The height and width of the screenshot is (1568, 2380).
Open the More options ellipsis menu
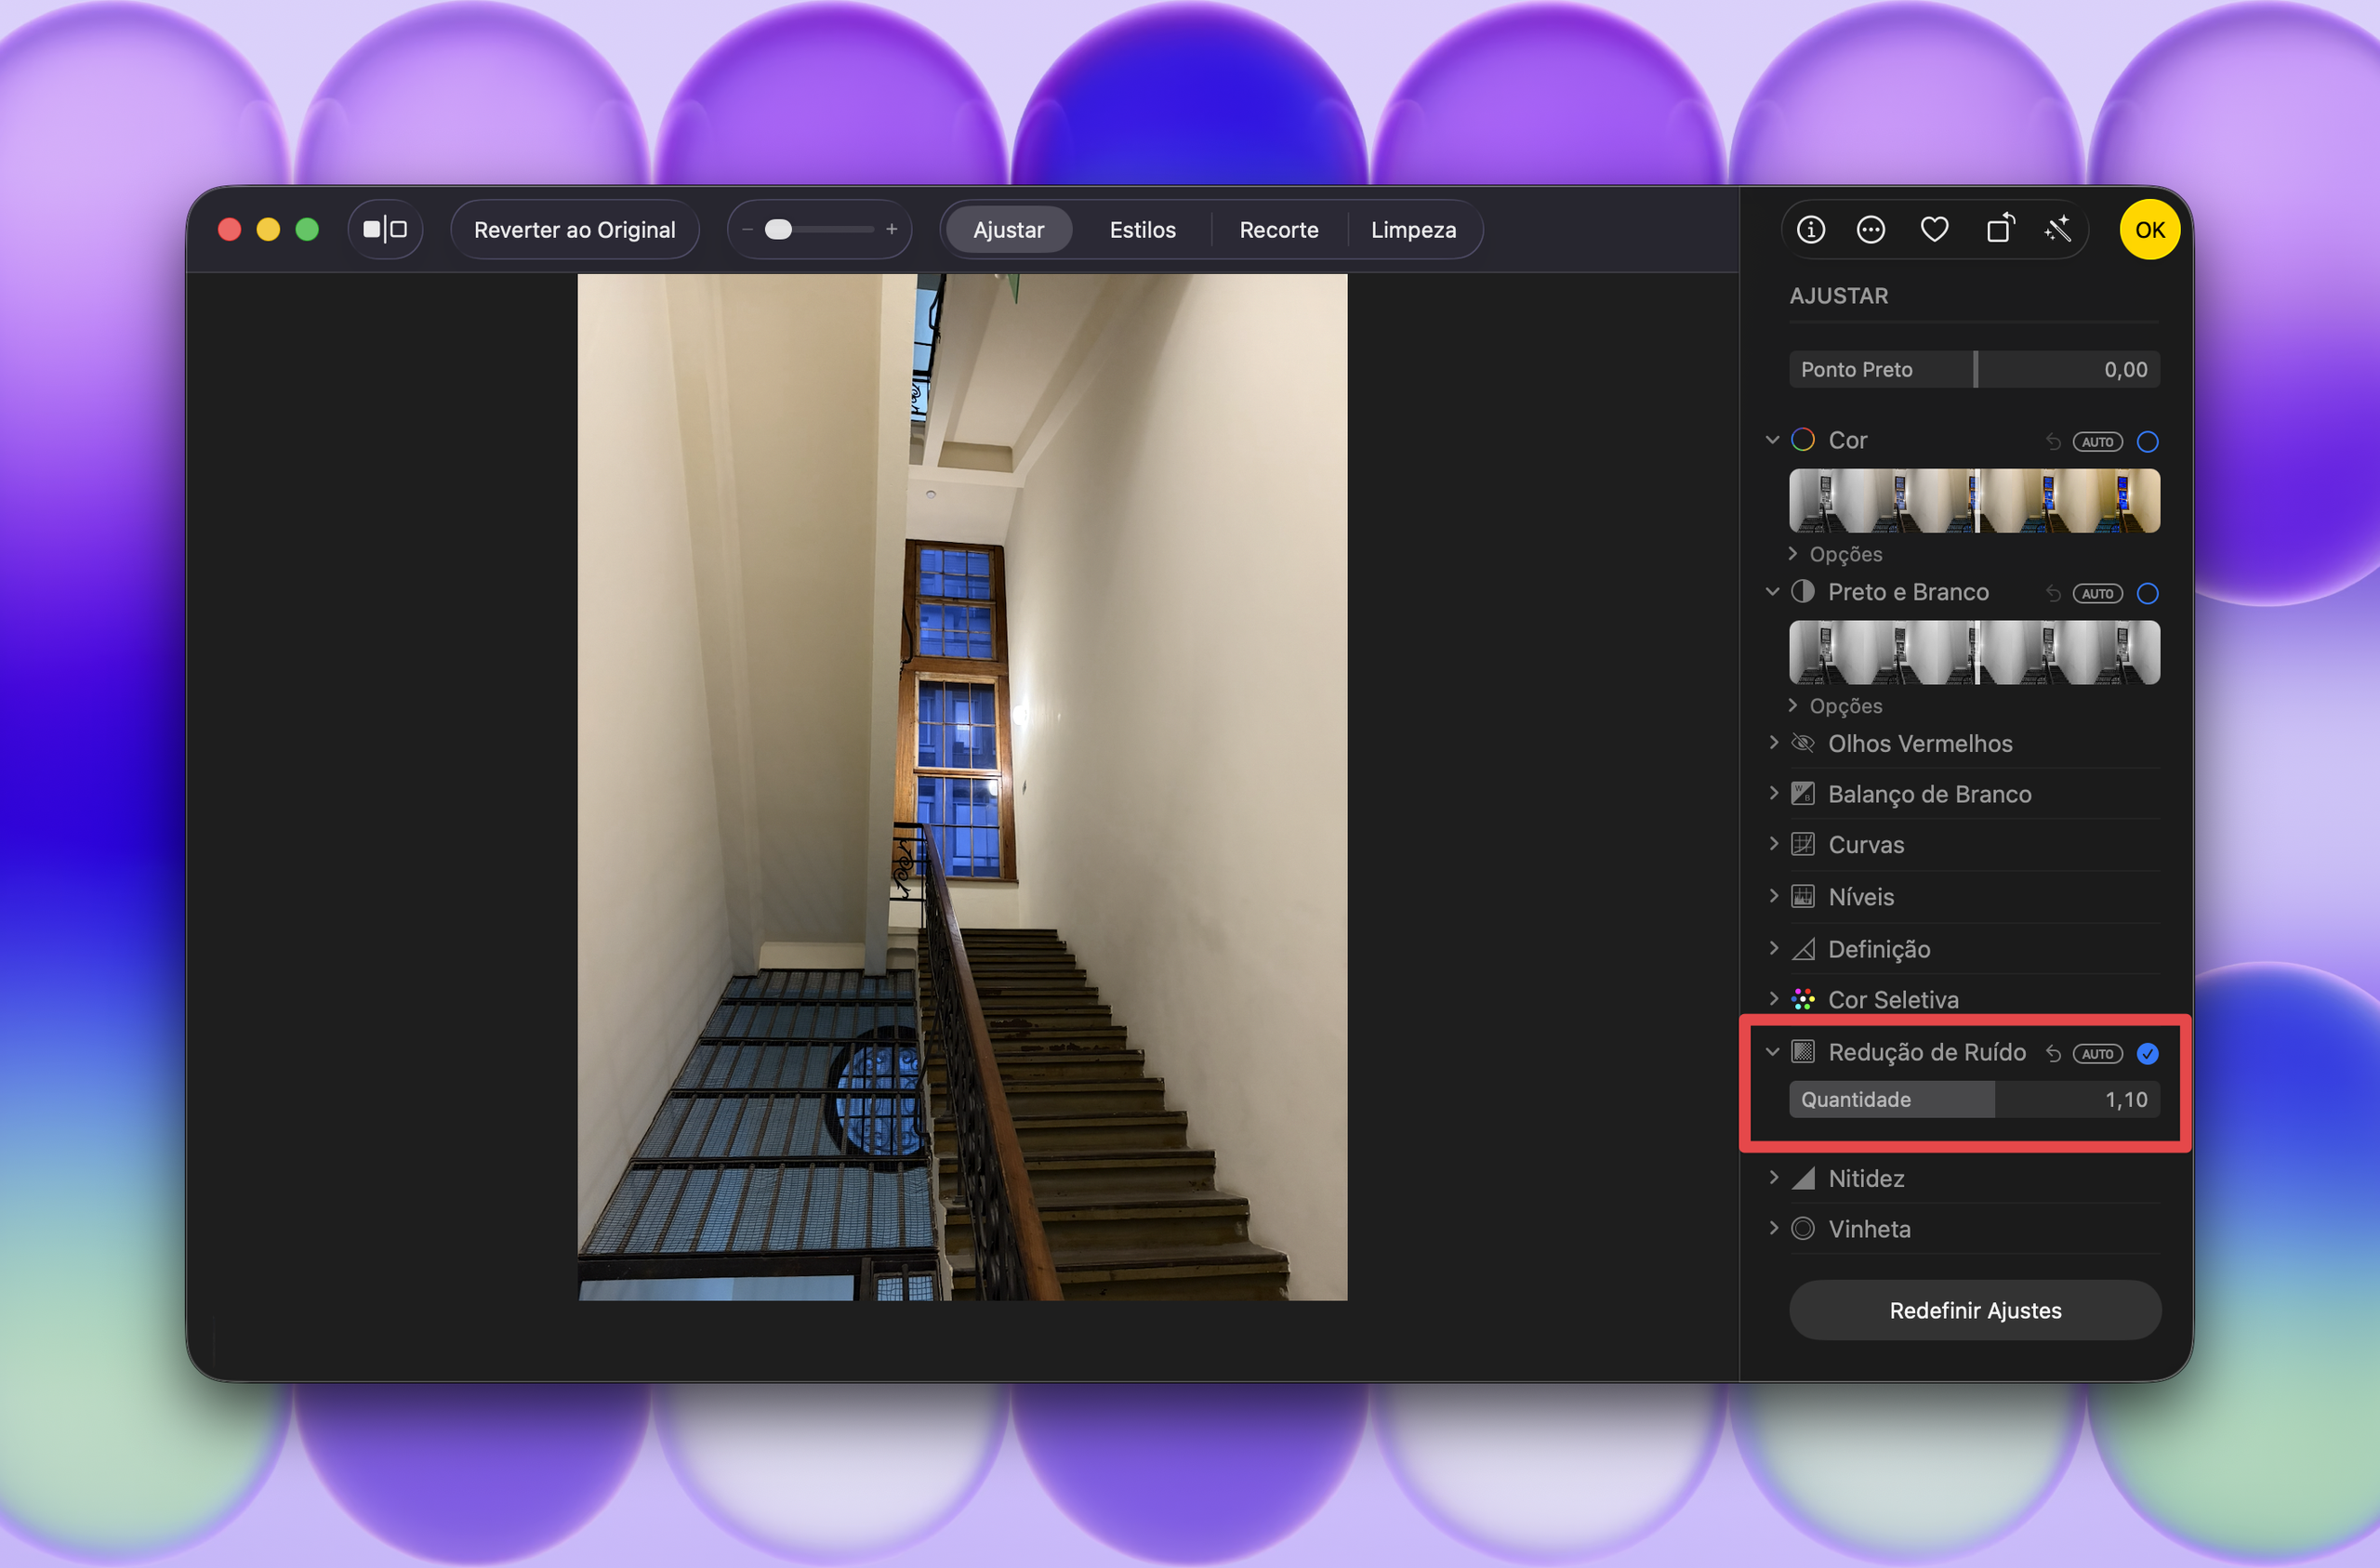click(x=1870, y=230)
